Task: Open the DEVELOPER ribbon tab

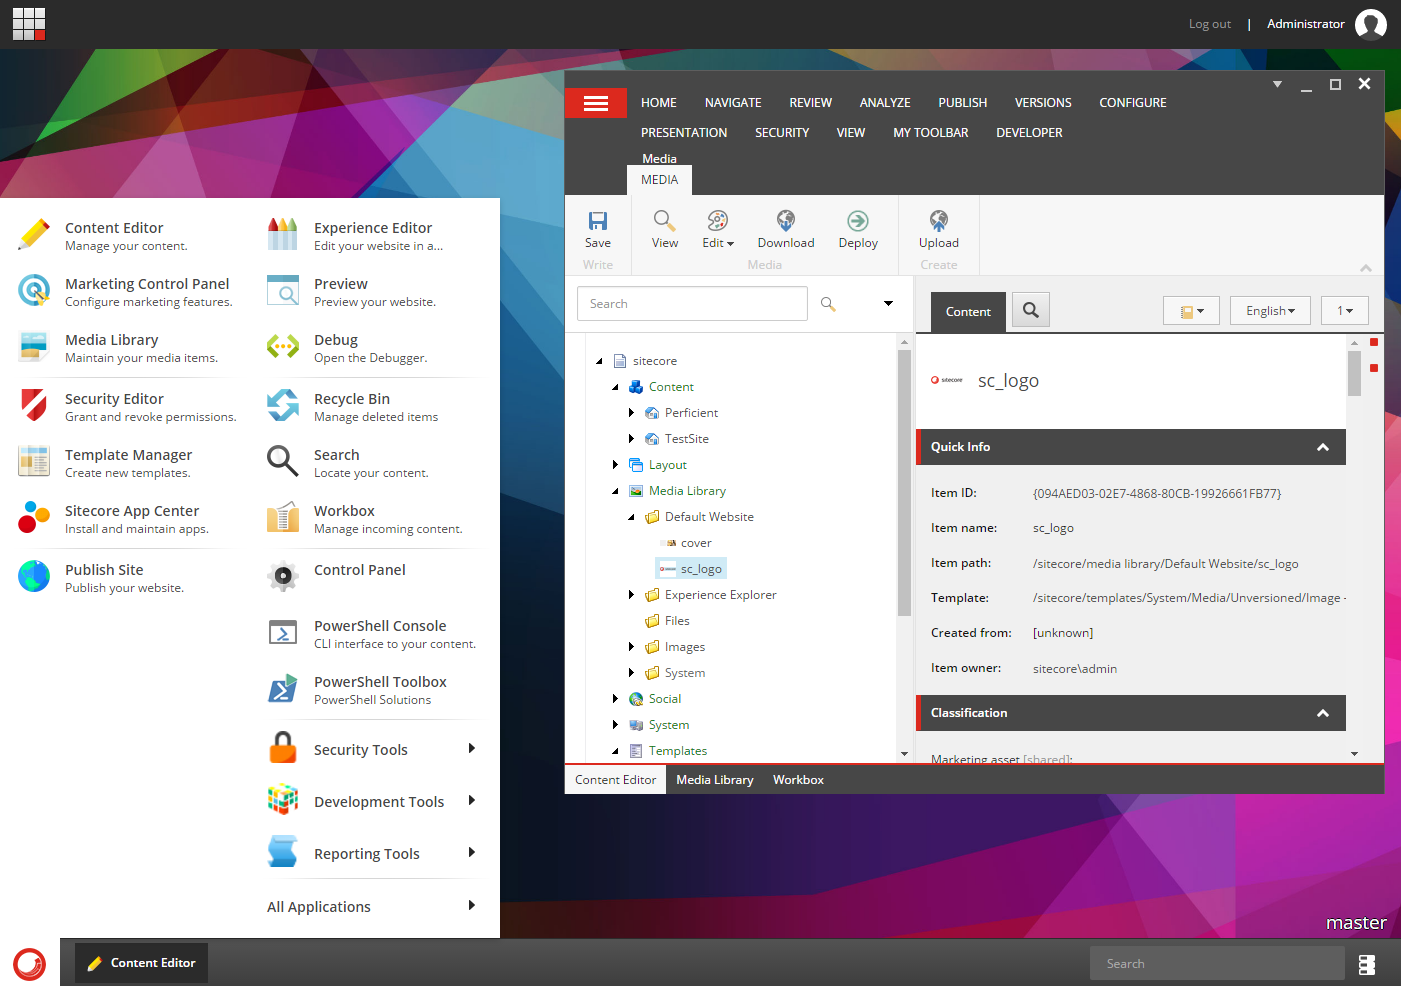Action: point(1029,133)
